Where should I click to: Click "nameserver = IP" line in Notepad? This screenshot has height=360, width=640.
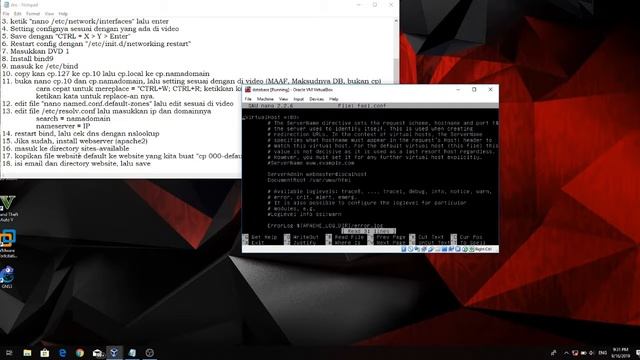pyautogui.click(x=63, y=126)
